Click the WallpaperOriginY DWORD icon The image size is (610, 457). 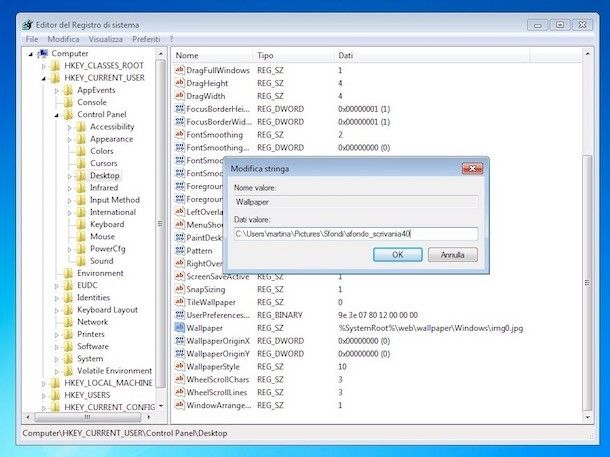coord(179,354)
